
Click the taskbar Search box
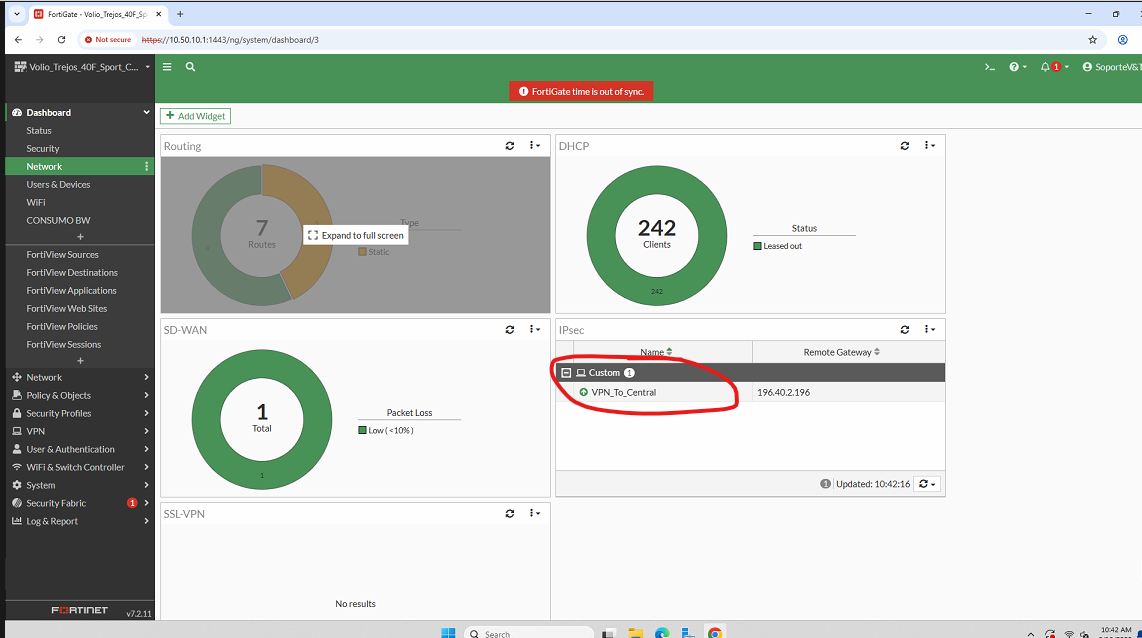(529, 633)
